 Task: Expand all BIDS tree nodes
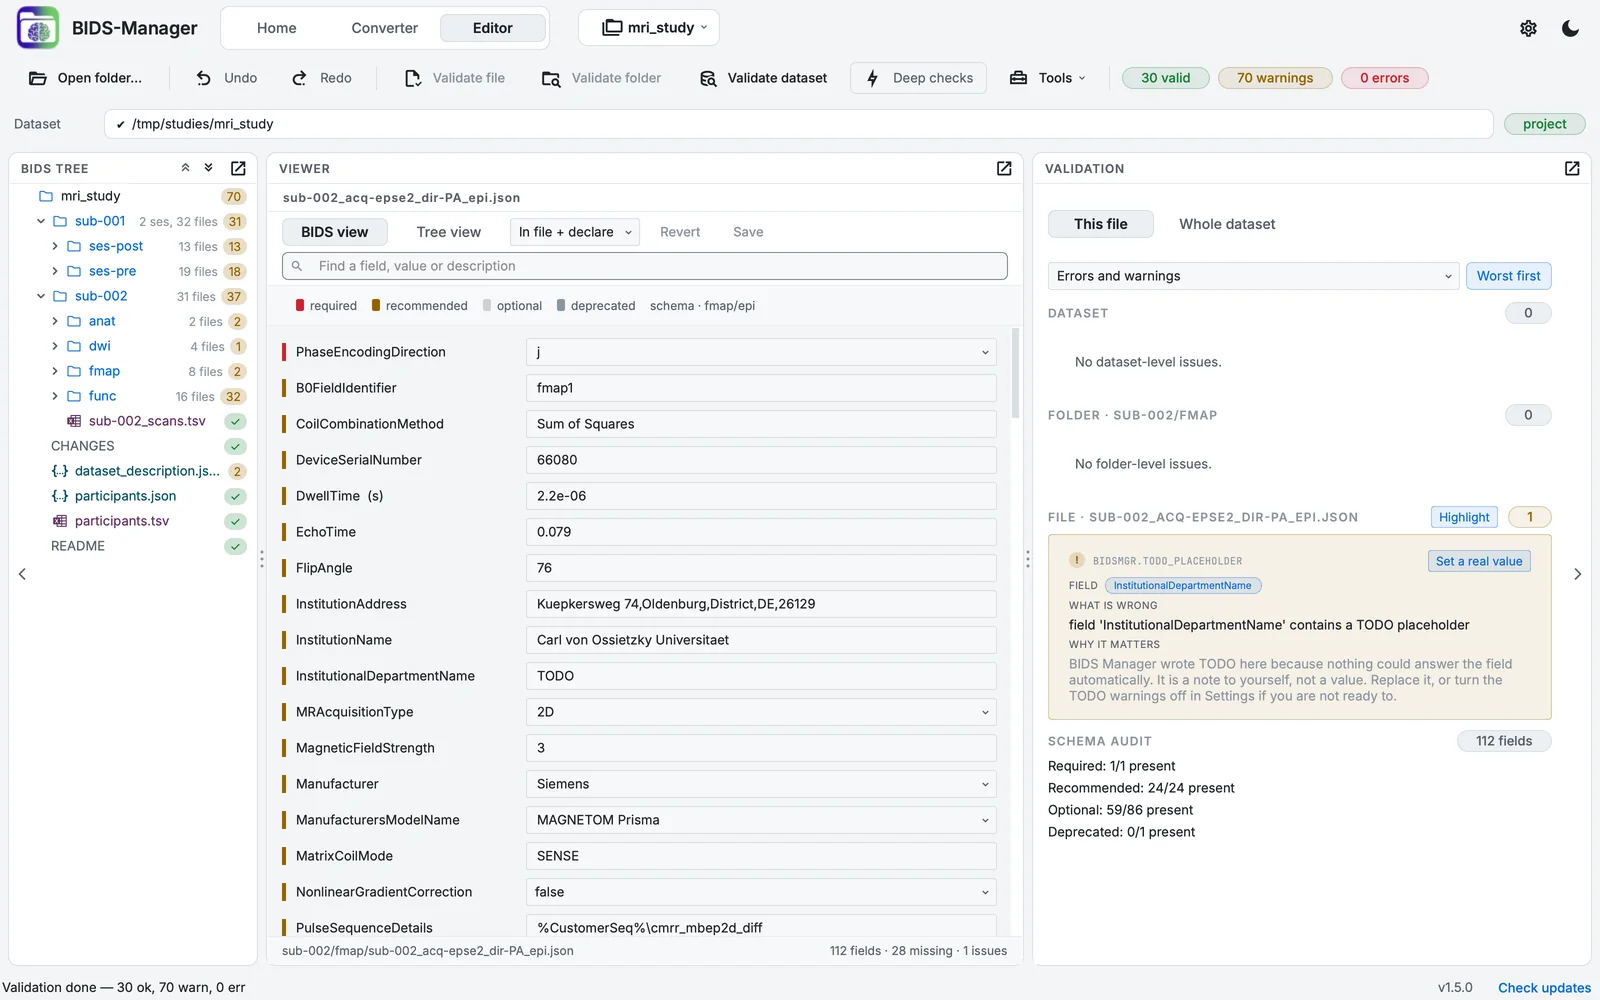(x=208, y=168)
